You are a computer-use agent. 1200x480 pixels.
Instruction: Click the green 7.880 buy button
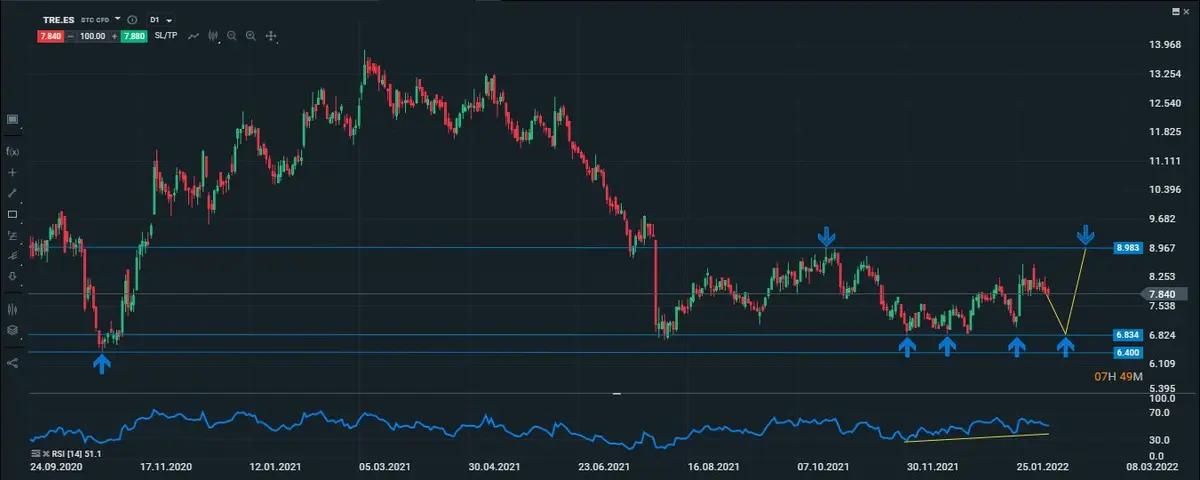point(134,36)
